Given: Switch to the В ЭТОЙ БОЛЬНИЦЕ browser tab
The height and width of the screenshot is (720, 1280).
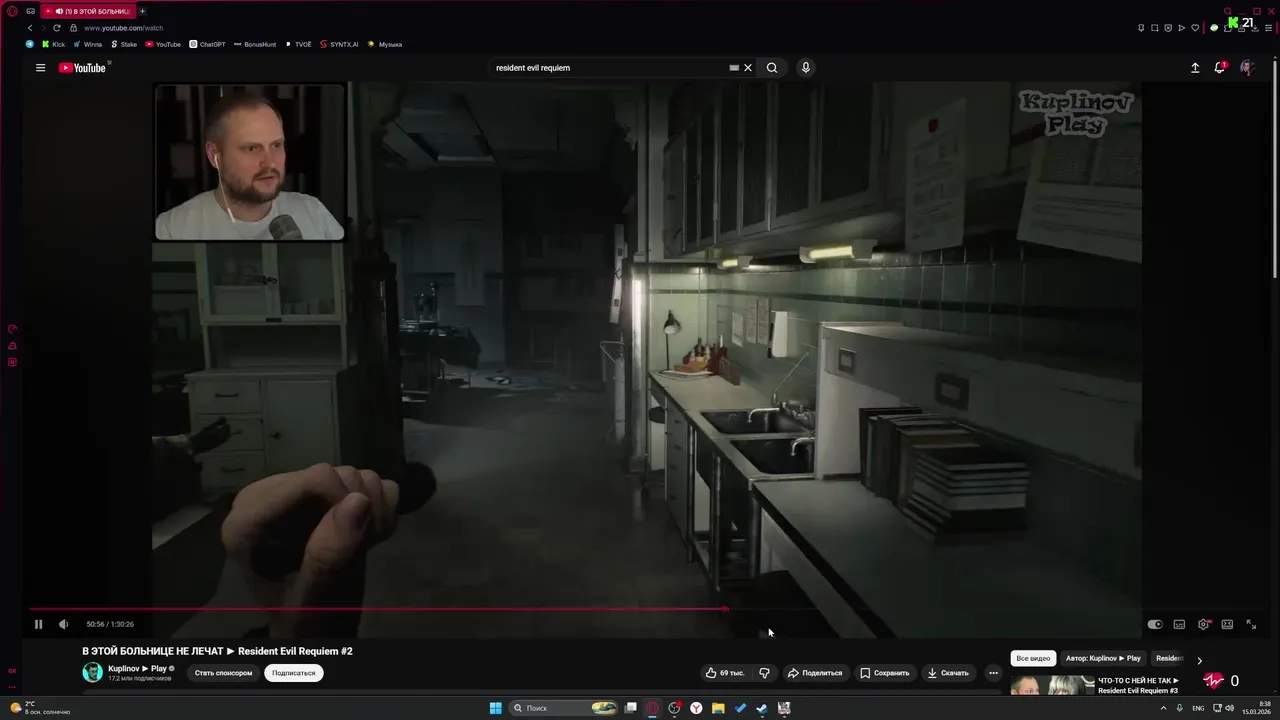Looking at the screenshot, I should pyautogui.click(x=89, y=11).
